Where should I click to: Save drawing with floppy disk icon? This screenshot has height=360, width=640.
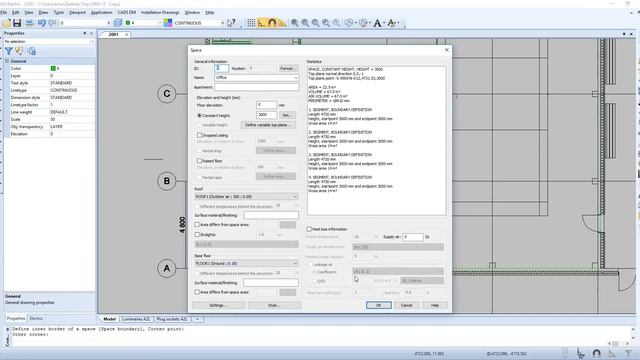pos(17,23)
